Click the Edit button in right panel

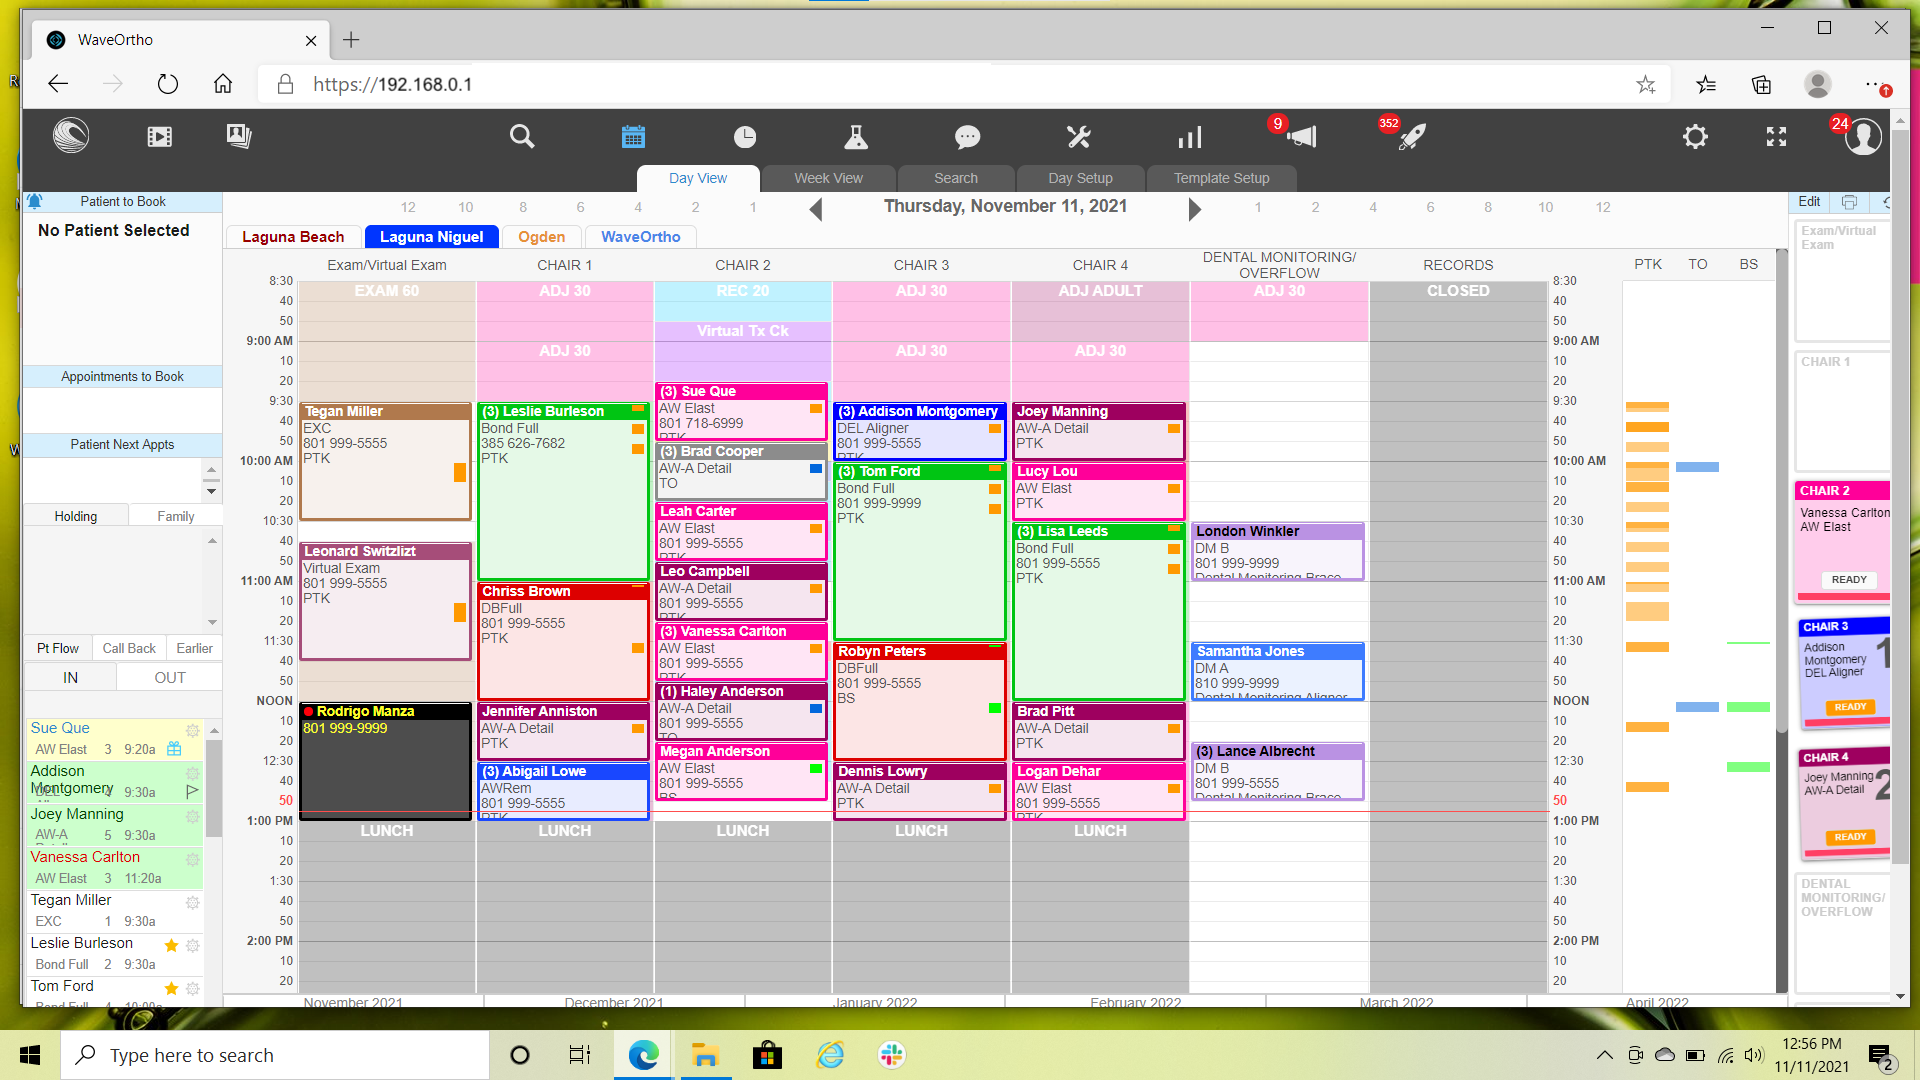click(x=1809, y=202)
